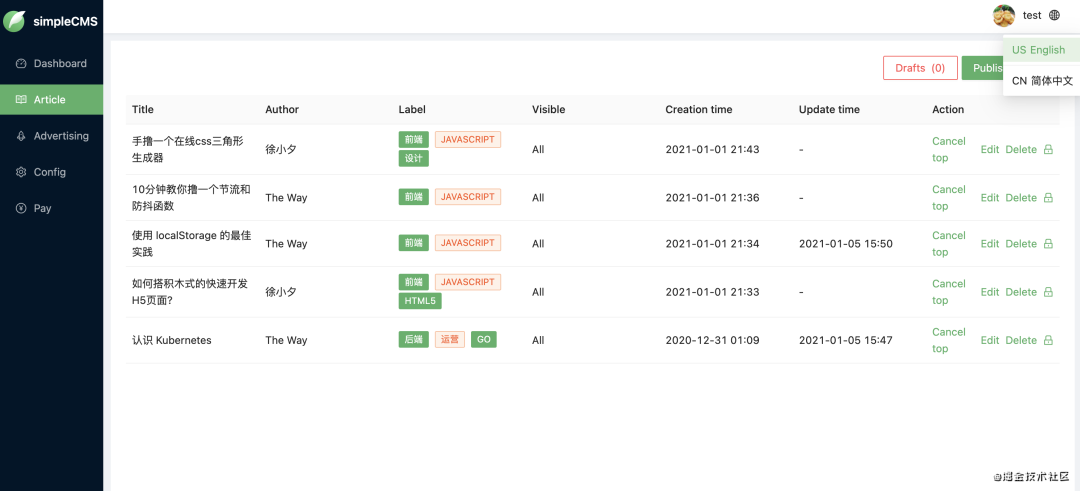Delete the 认识 Kubernetes article
This screenshot has height=491, width=1080.
pos(1021,340)
